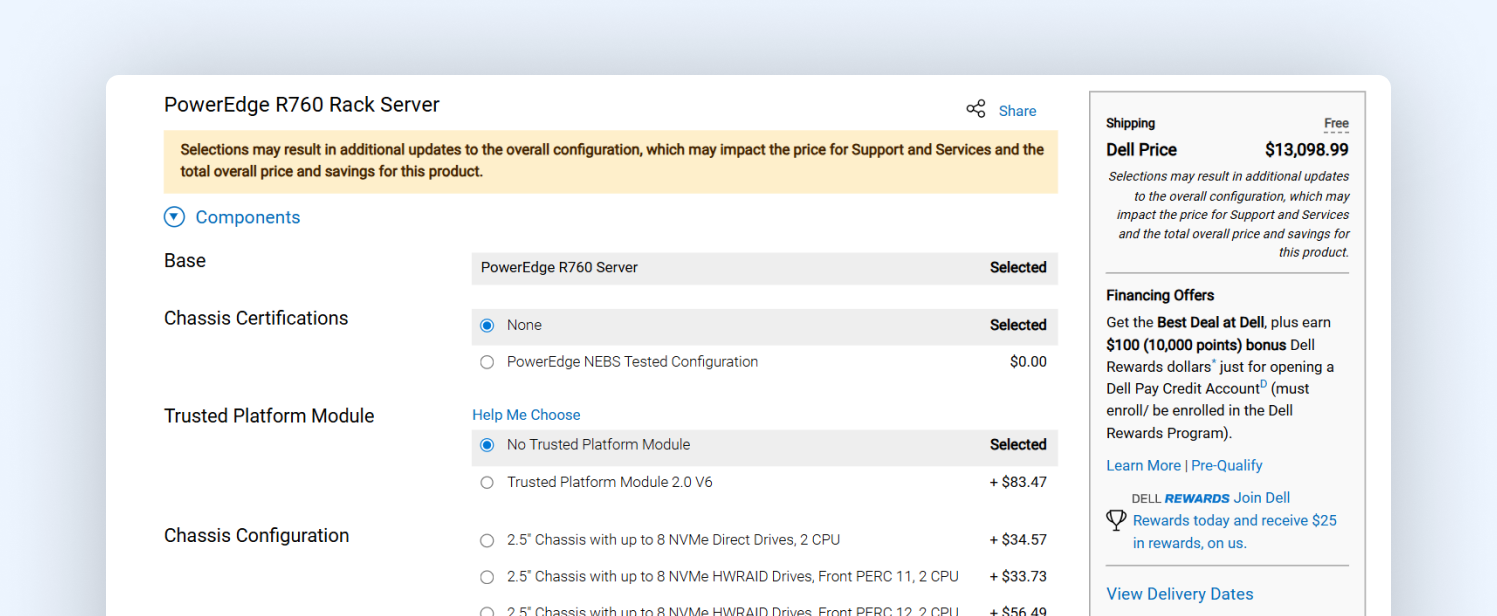
Task: Pick NVMe HWRAID Front PERC 11 chassis
Action: pos(487,577)
